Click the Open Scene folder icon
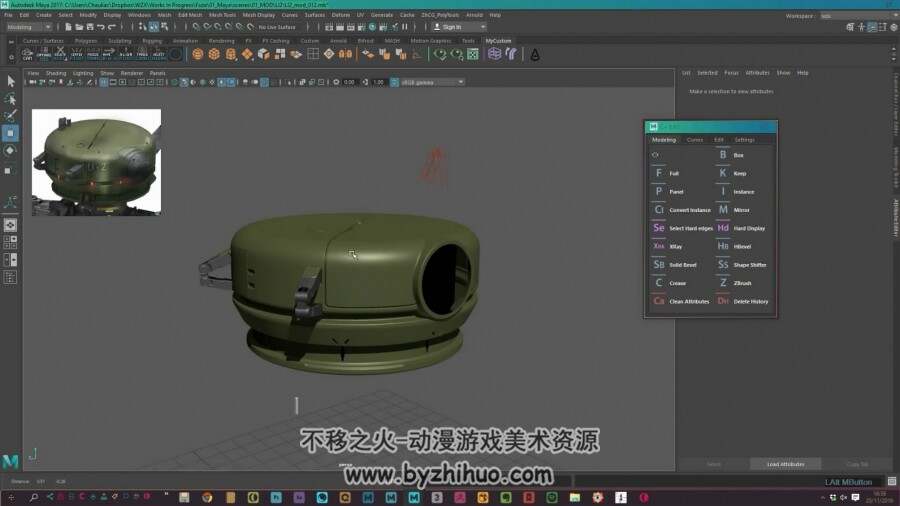The height and width of the screenshot is (506, 900). point(79,27)
